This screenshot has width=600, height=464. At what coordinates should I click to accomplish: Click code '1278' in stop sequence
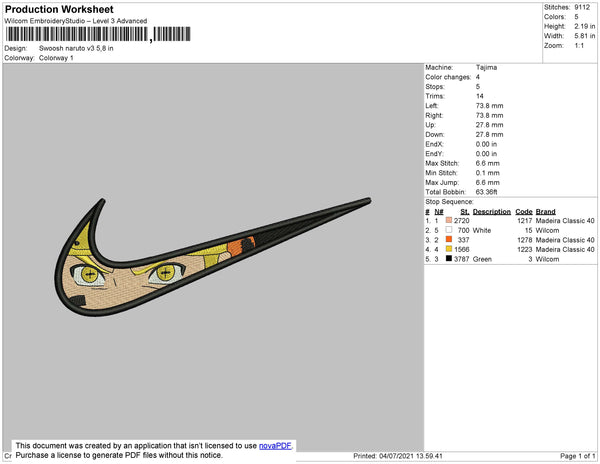(525, 240)
